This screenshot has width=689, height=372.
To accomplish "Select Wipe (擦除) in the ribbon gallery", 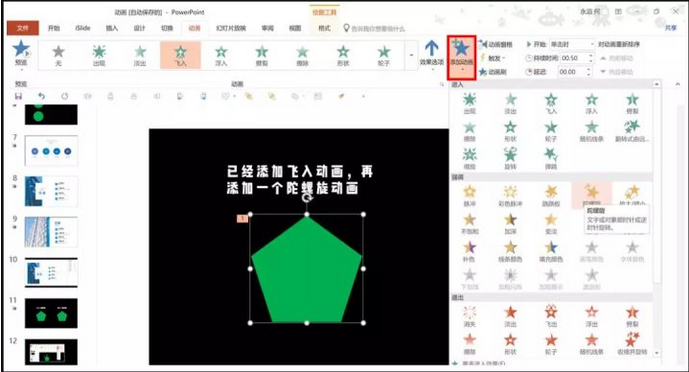I will (x=302, y=55).
